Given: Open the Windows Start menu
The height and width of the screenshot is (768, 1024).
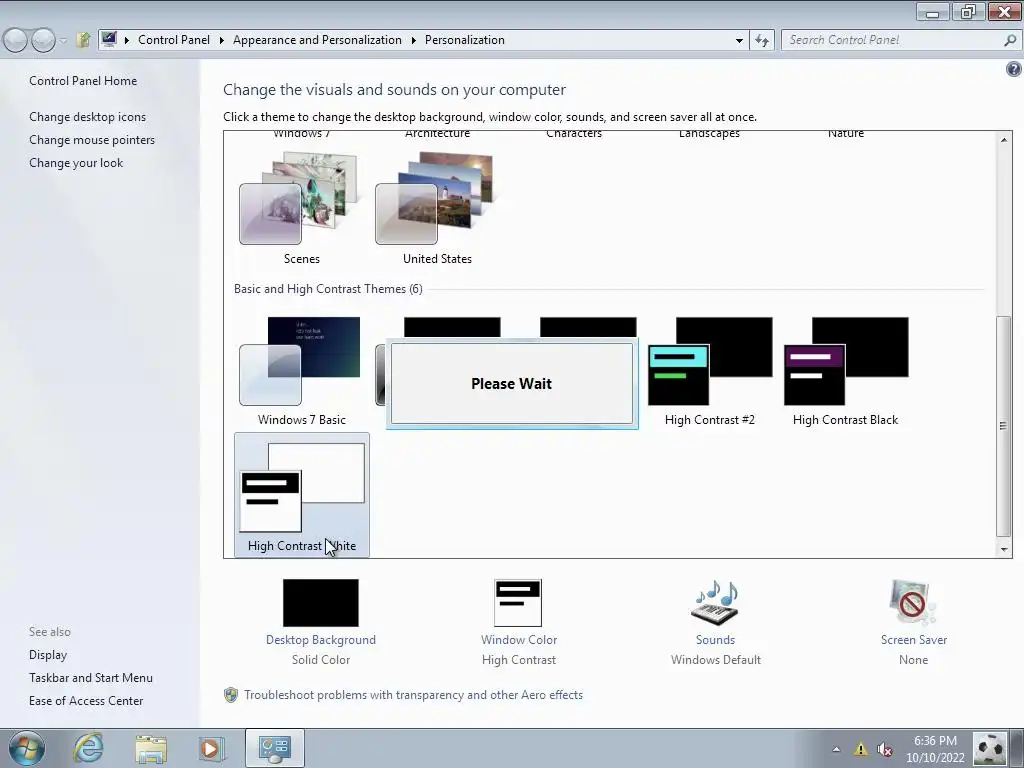Looking at the screenshot, I should 27,748.
